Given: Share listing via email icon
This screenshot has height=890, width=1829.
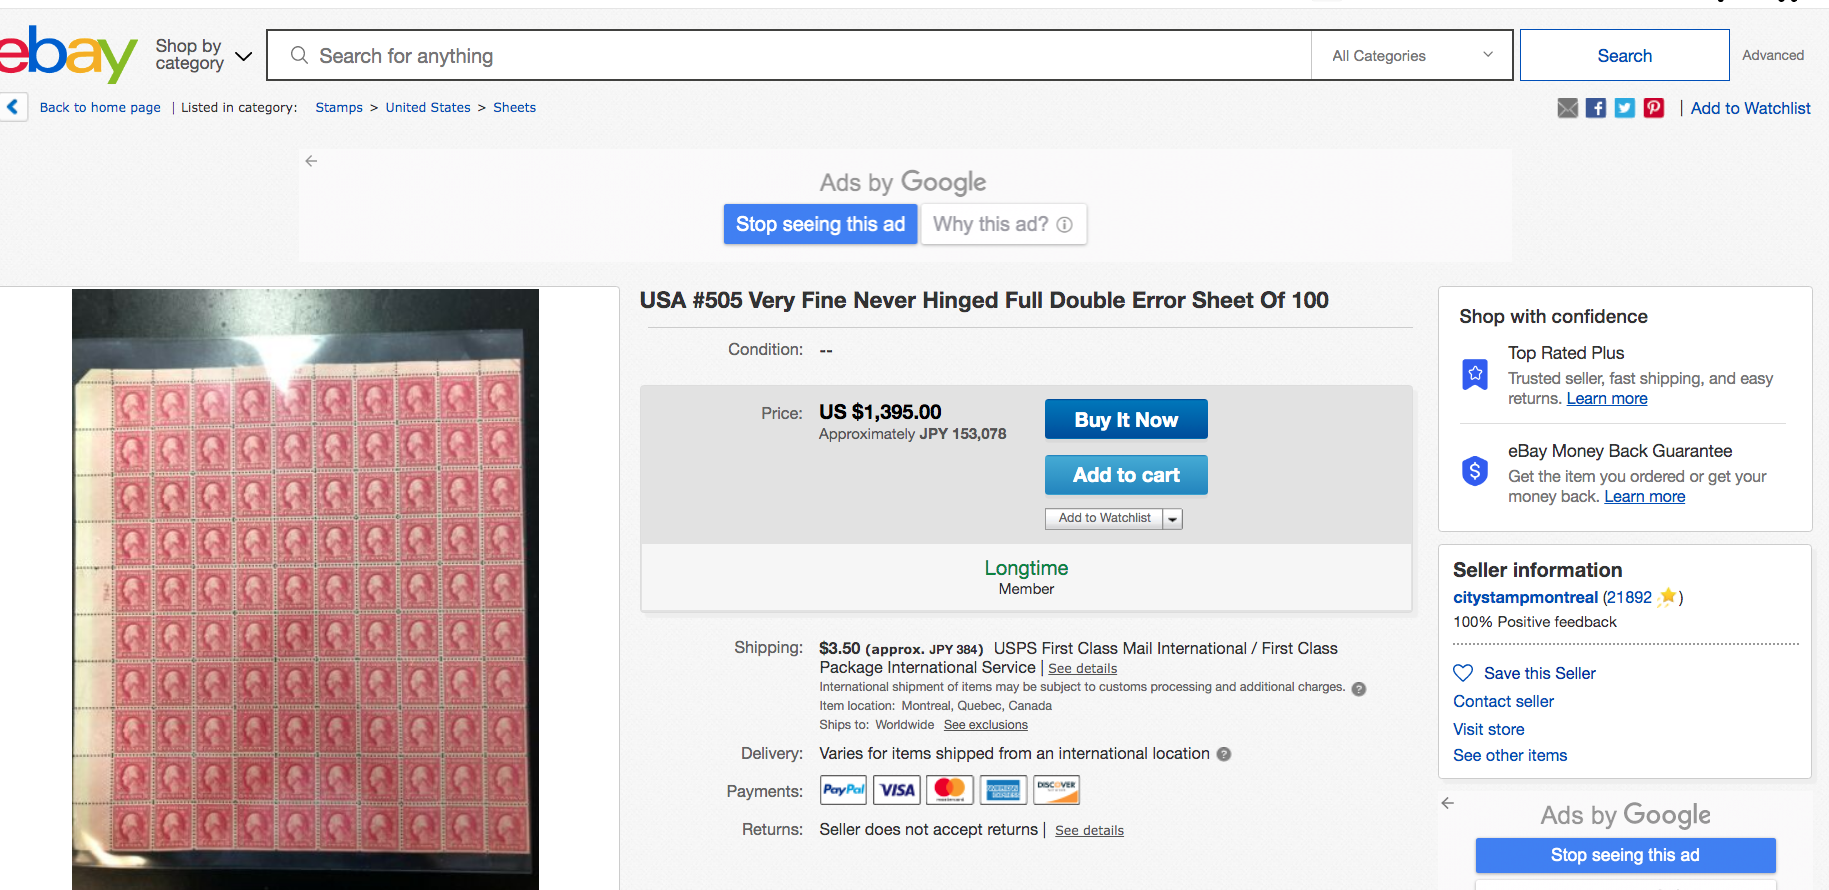Looking at the screenshot, I should pos(1567,108).
